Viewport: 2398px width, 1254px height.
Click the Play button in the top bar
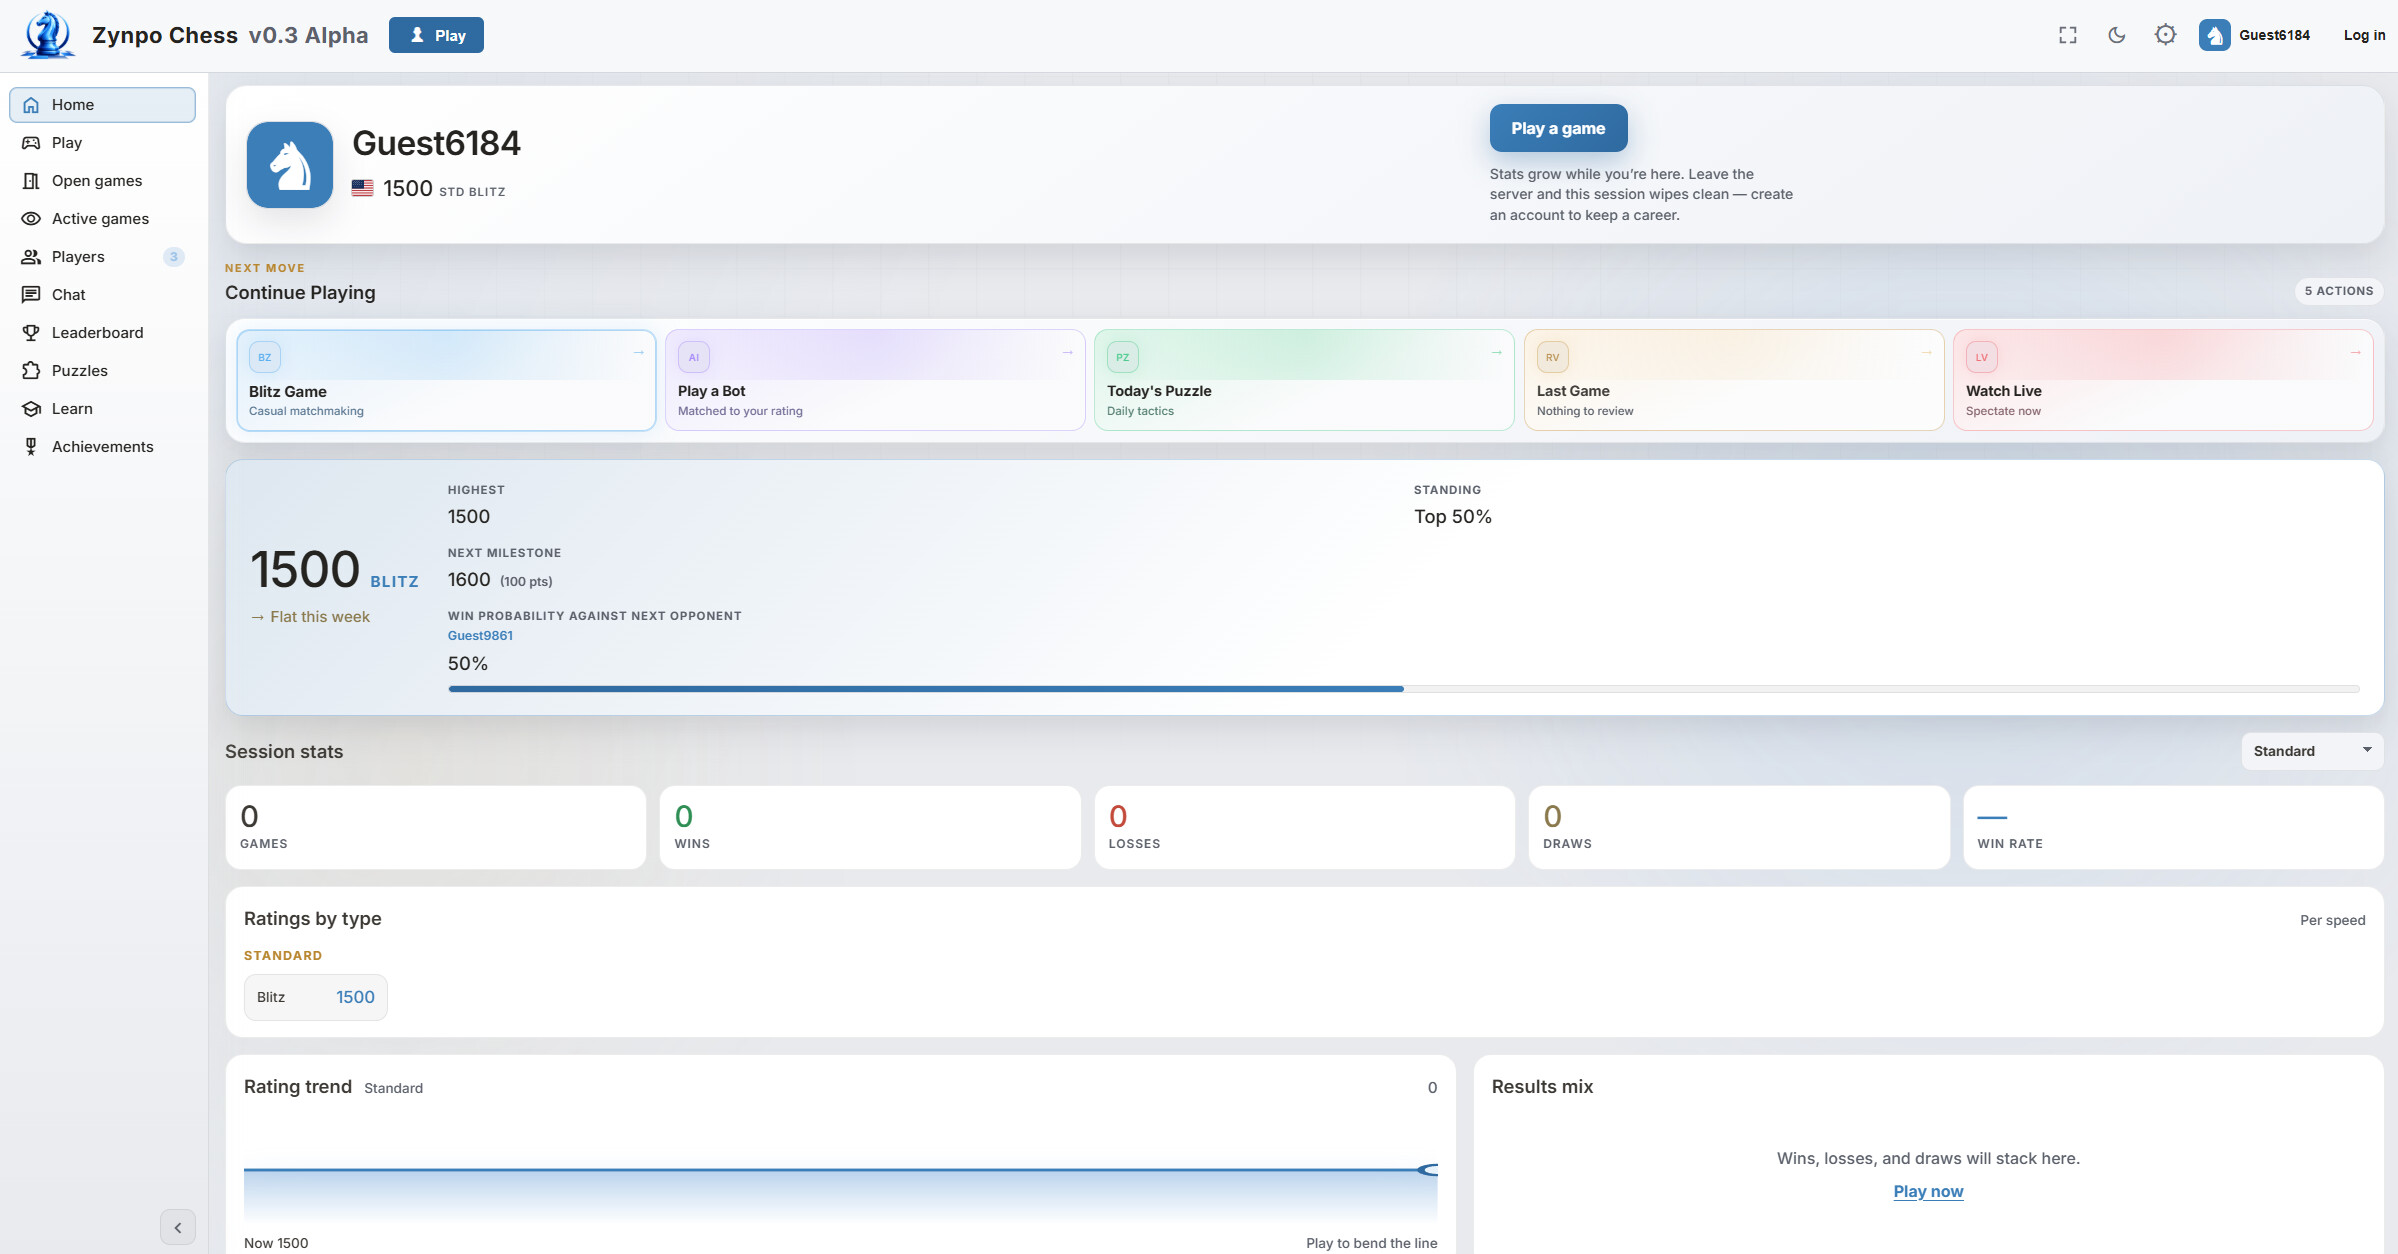(436, 35)
